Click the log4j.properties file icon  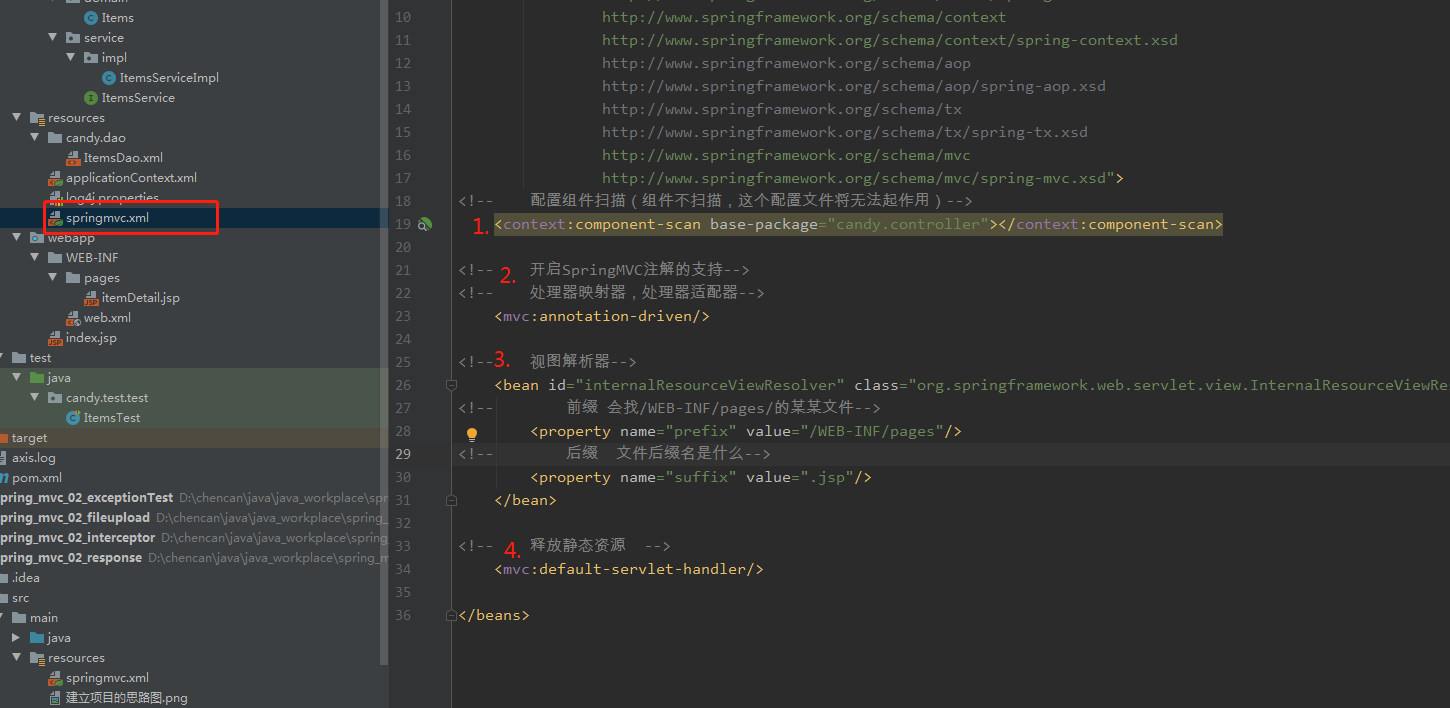(56, 198)
